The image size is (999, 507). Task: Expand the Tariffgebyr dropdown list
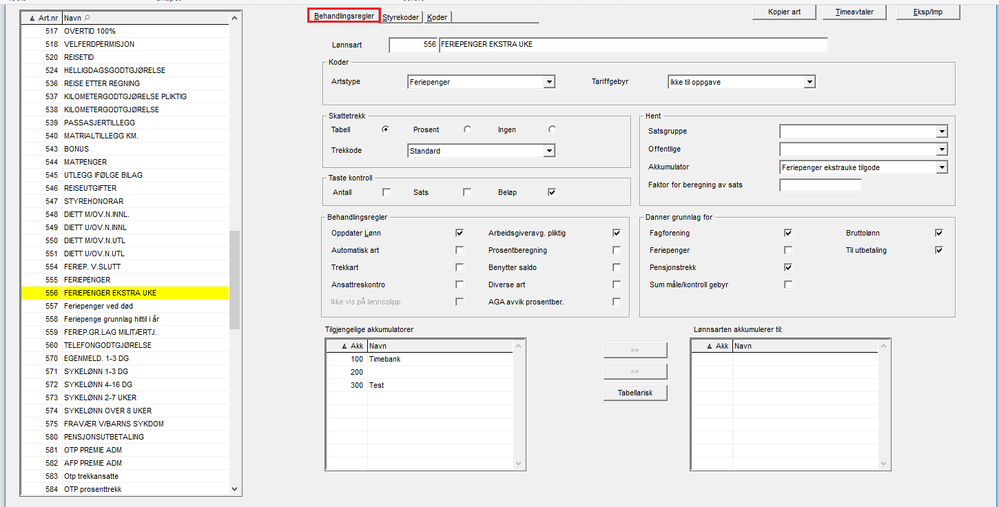pos(809,82)
